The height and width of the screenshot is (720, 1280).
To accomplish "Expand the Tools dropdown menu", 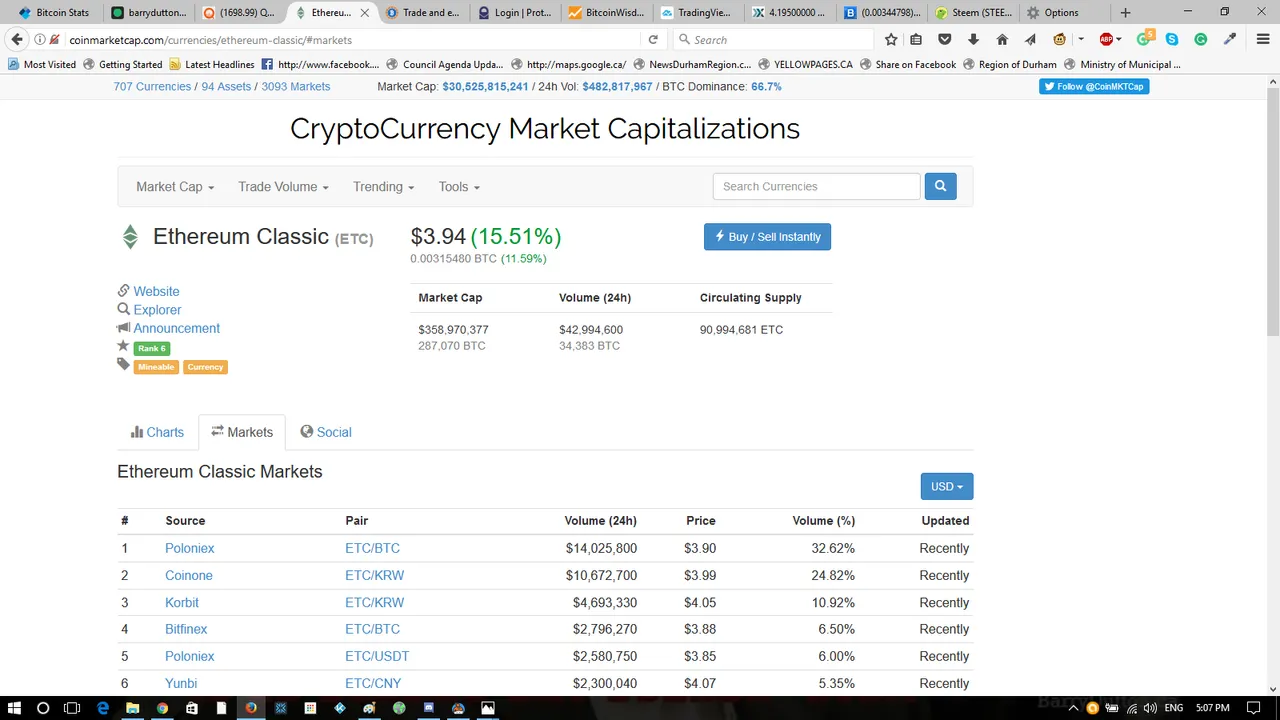I will click(459, 187).
